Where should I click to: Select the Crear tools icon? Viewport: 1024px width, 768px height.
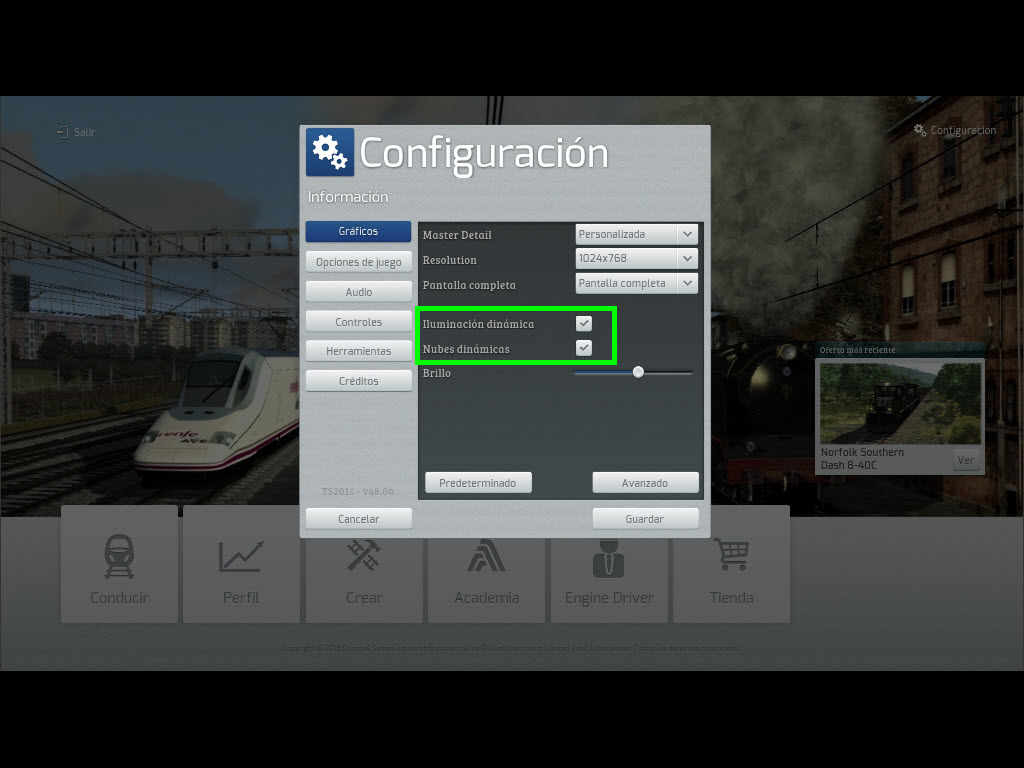tap(363, 557)
